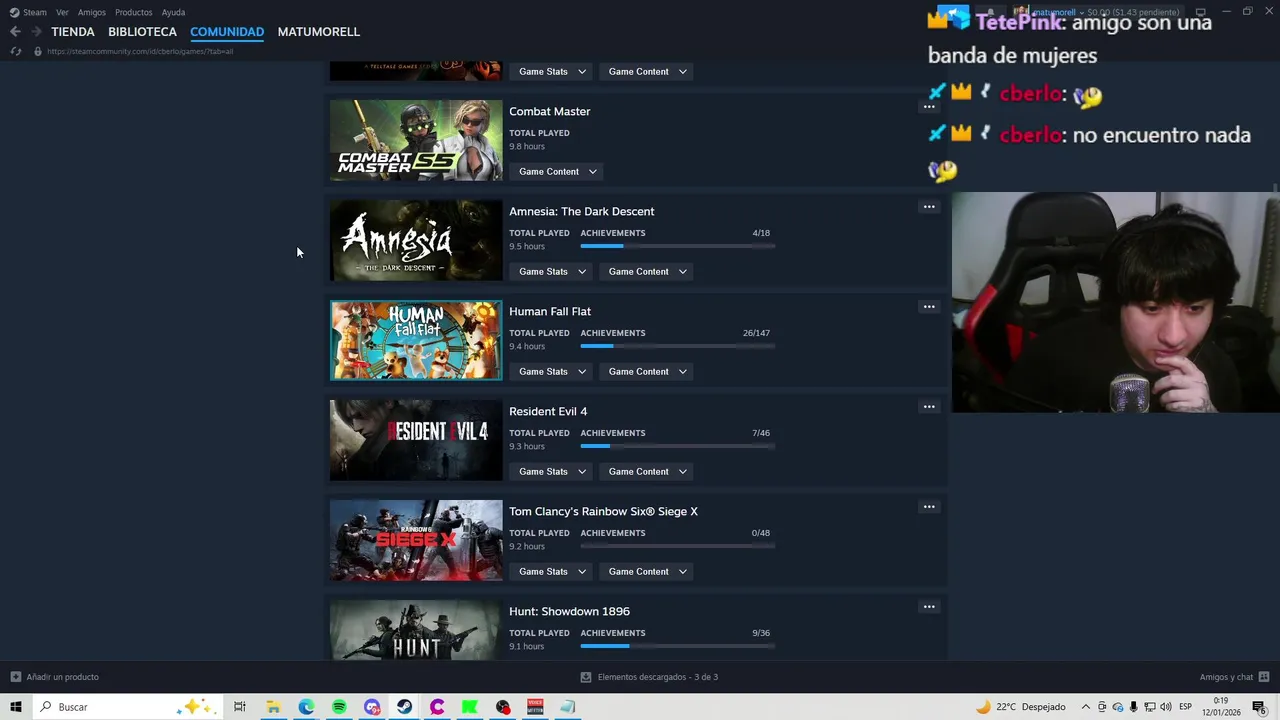1280x720 pixels.
Task: Open Tom Clancy's Rainbow Six Siege X link
Action: tap(603, 511)
